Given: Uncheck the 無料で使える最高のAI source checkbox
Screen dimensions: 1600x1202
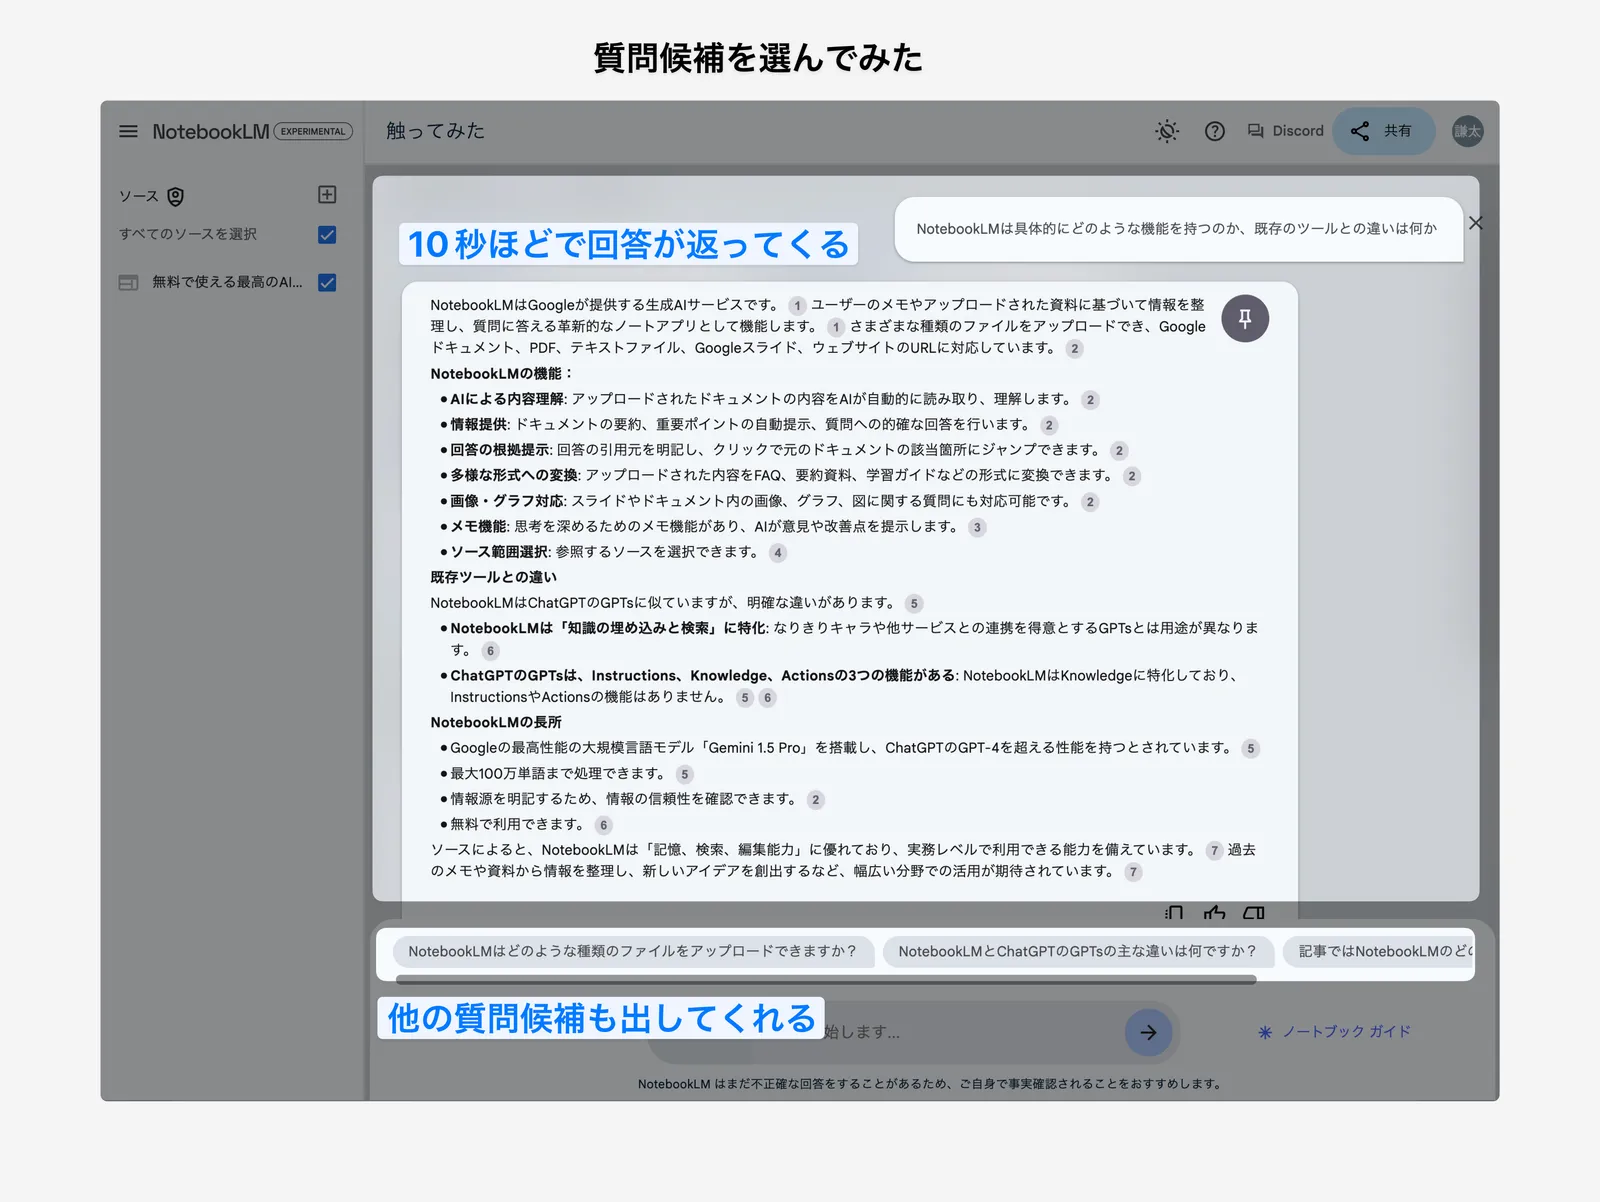Looking at the screenshot, I should click(x=327, y=282).
